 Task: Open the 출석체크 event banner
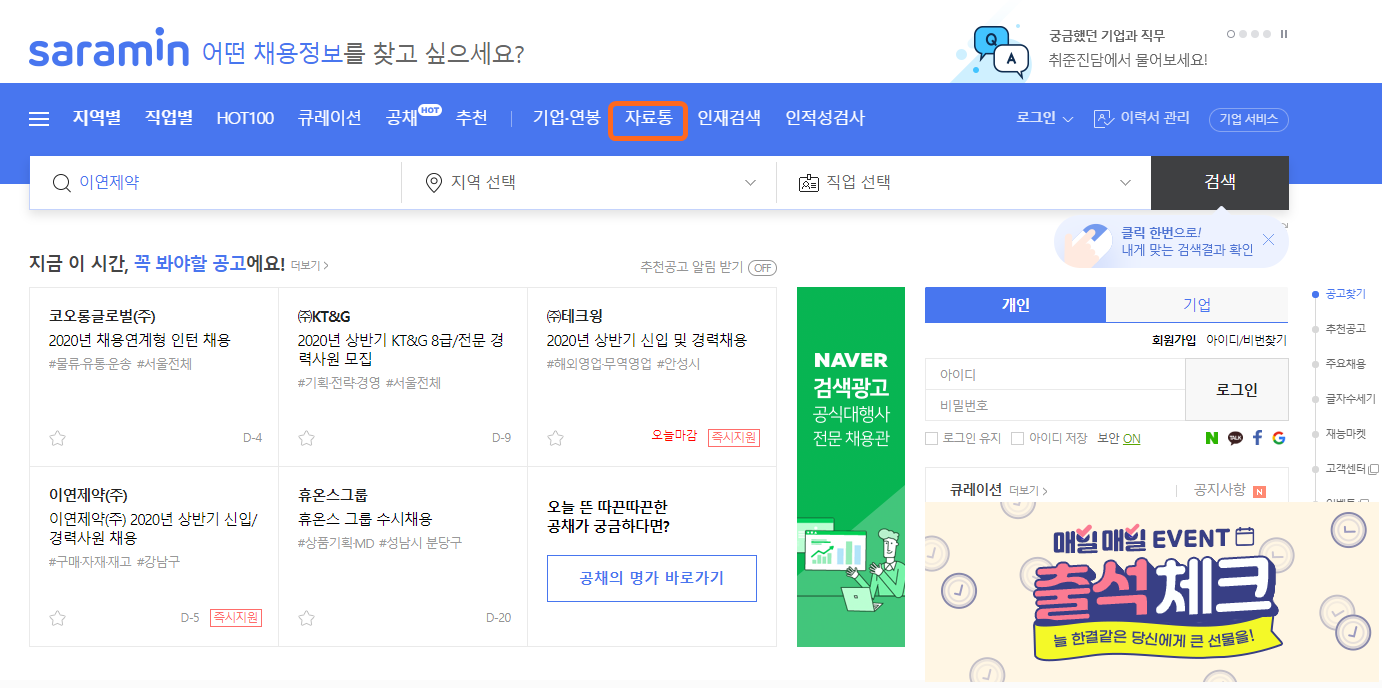(1153, 592)
